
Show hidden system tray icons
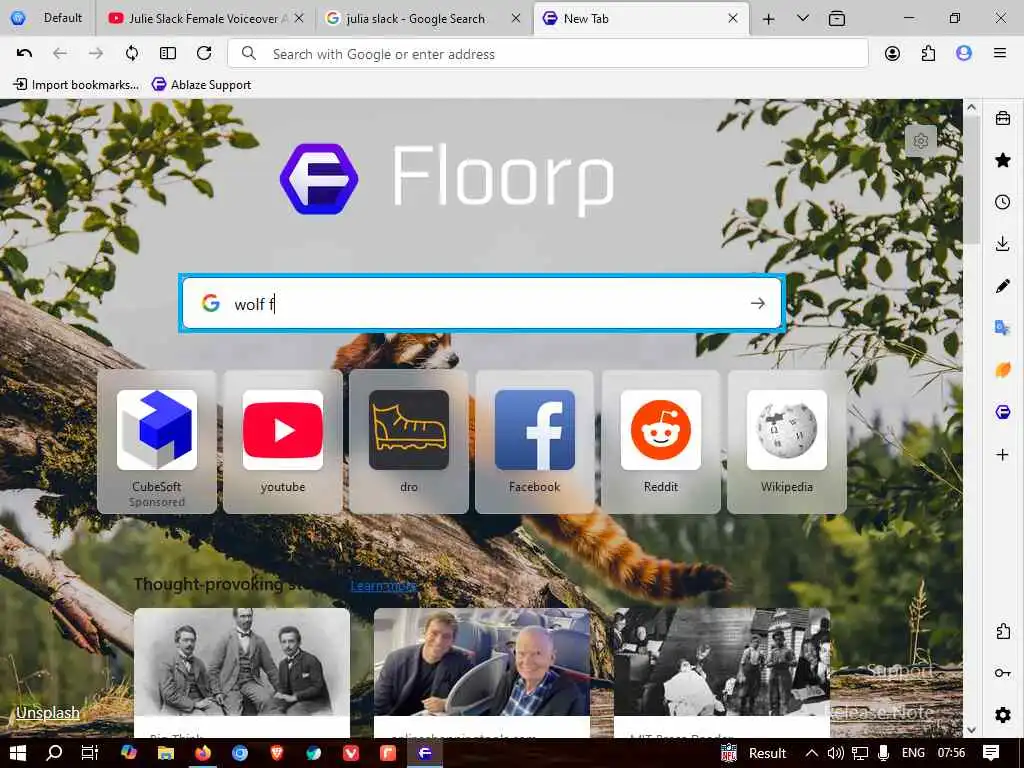[x=812, y=753]
